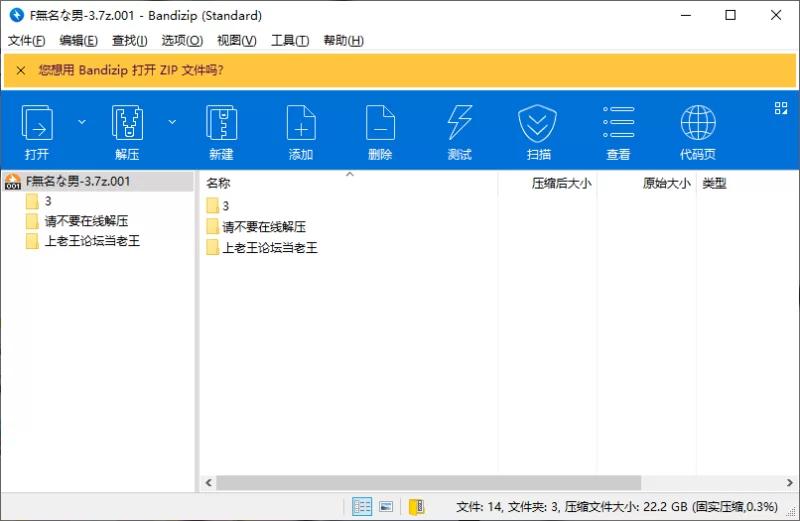Toggle thumbnail view in status bar
The width and height of the screenshot is (800, 521).
coord(386,507)
